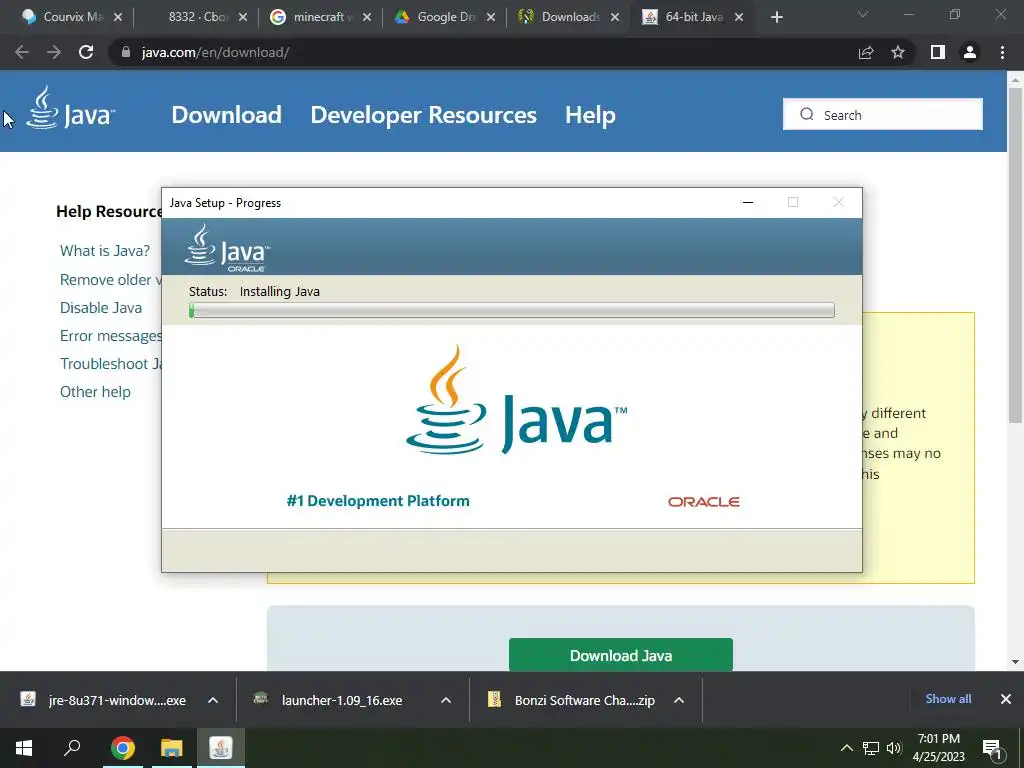The width and height of the screenshot is (1024, 768).
Task: Click the Java installer taskbar icon
Action: pos(221,748)
